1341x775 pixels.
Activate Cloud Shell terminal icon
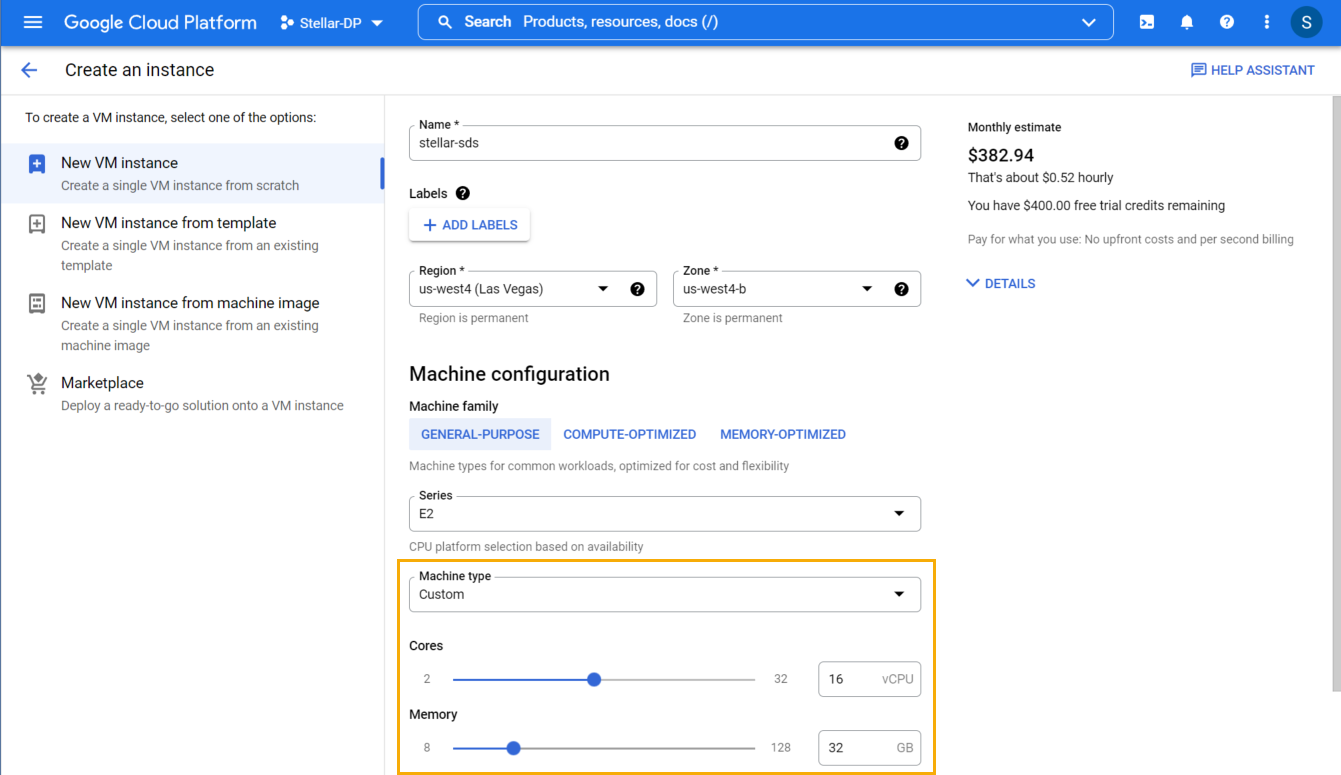[x=1147, y=22]
